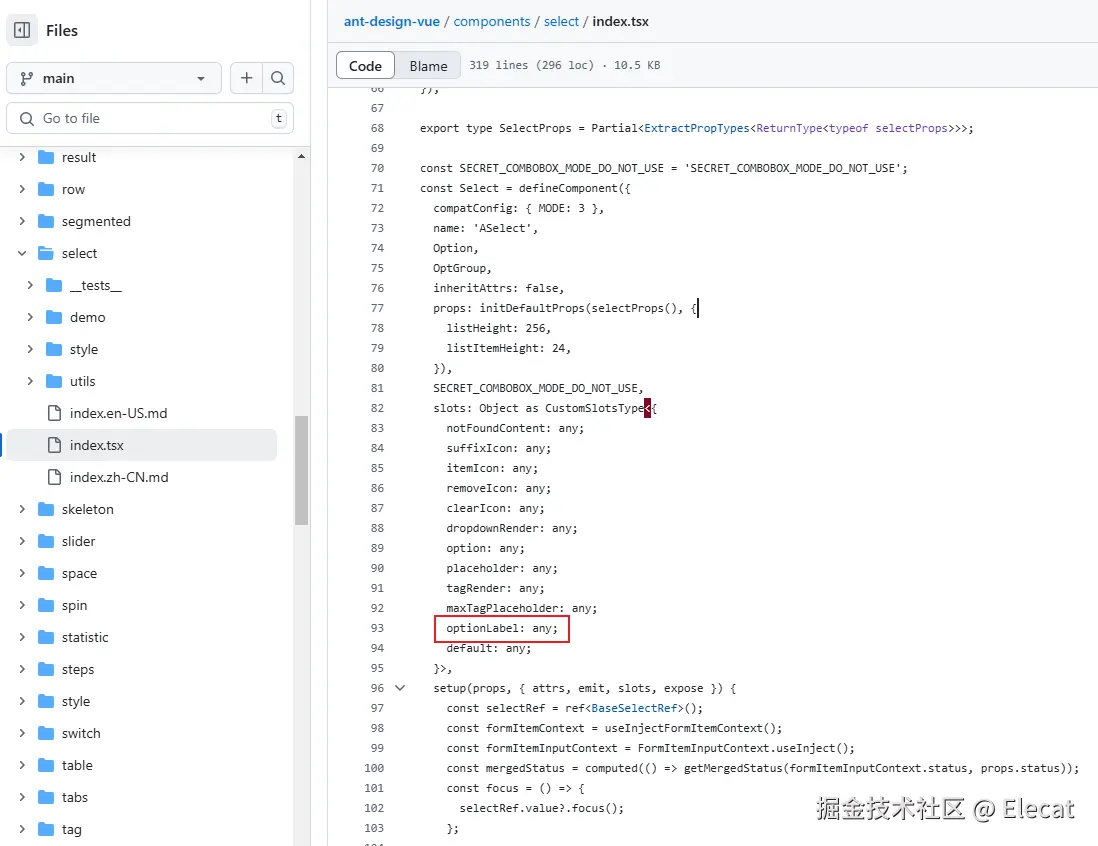Click the skeleton folder icon
Viewport: 1098px width, 846px height.
[x=46, y=509]
